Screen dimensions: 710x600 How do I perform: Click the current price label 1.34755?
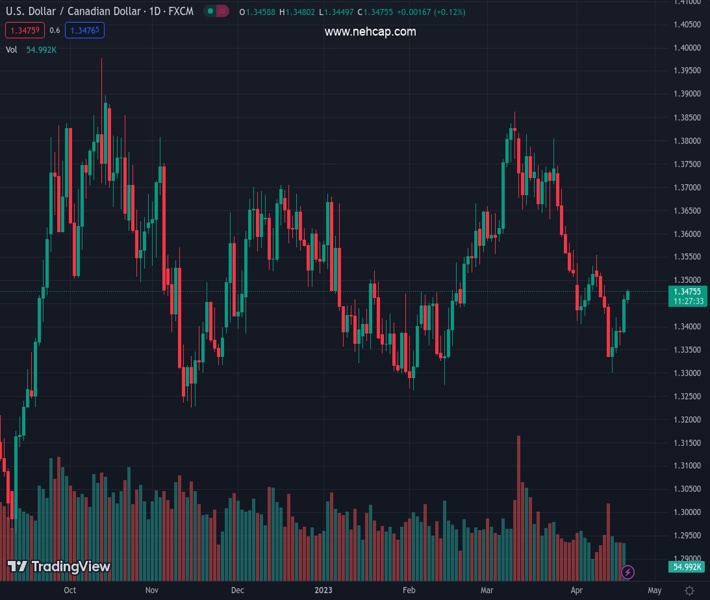(688, 290)
